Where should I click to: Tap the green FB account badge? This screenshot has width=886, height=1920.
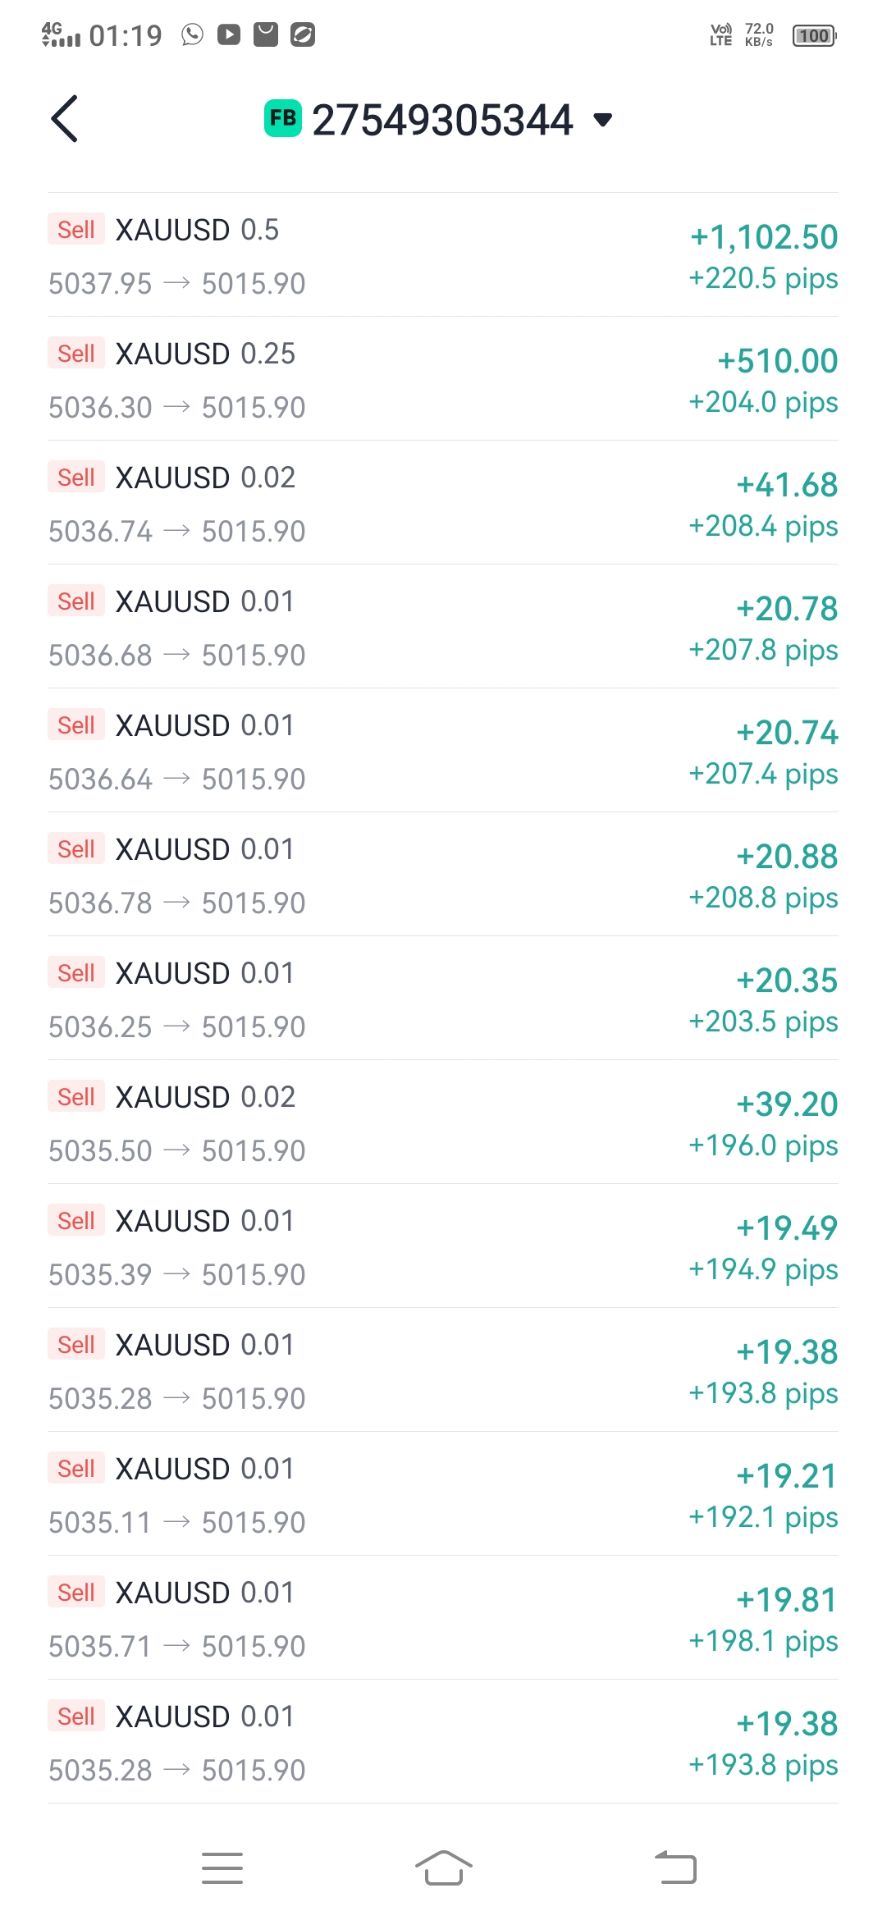282,119
